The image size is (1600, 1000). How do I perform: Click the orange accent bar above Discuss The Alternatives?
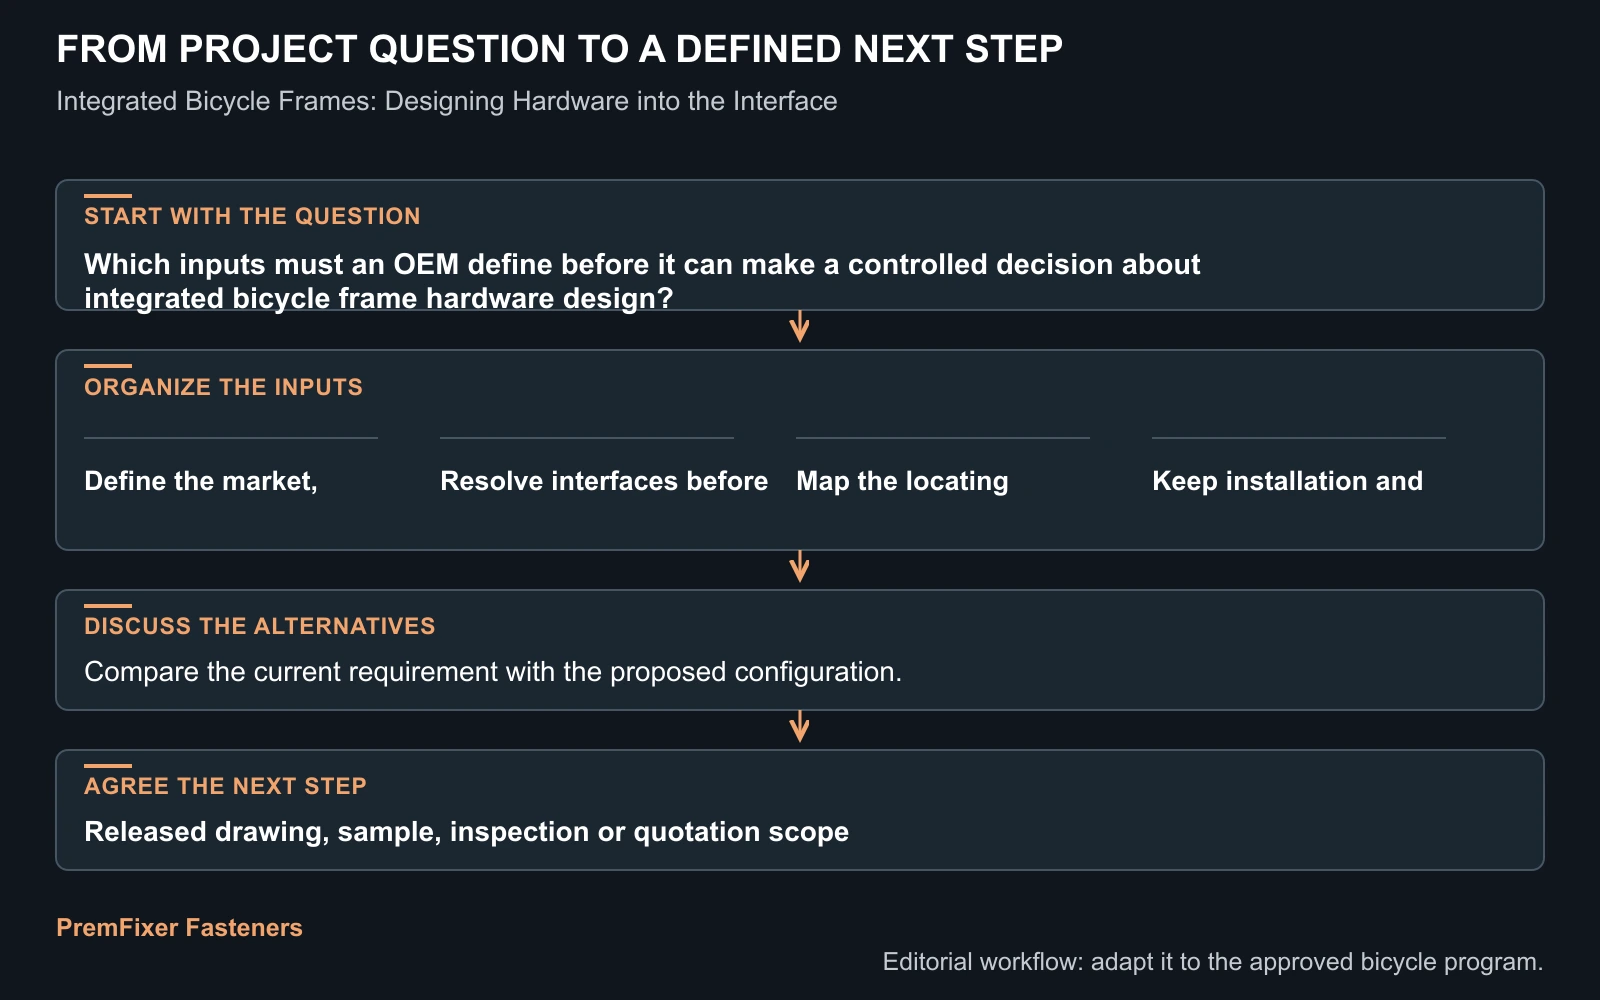[x=108, y=606]
